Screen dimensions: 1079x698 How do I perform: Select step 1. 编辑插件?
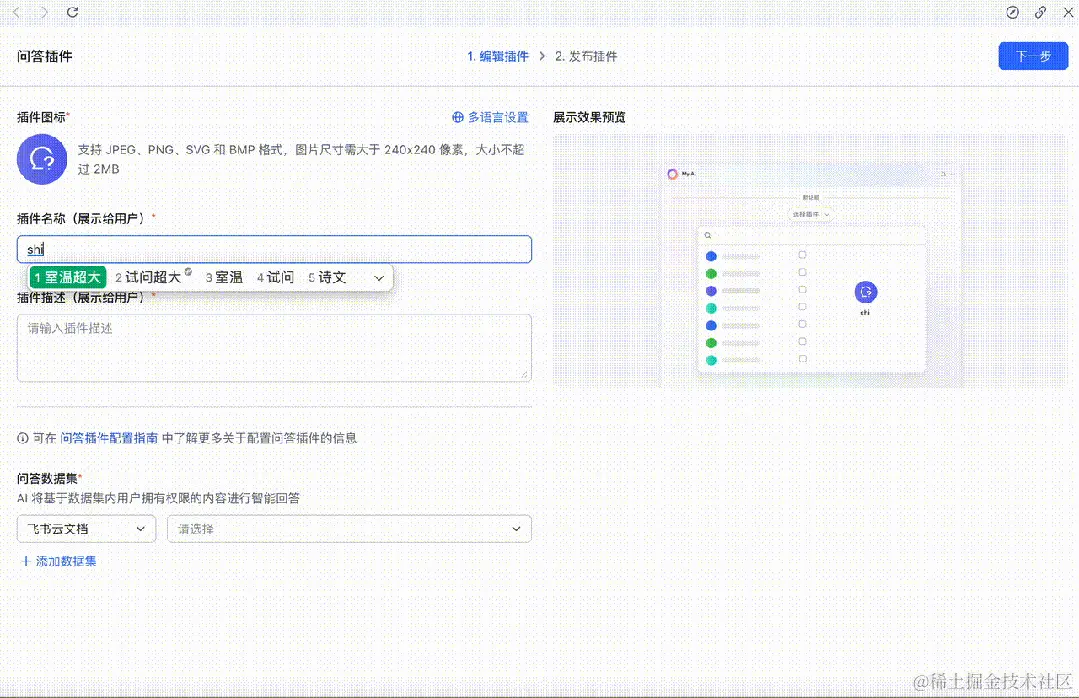tap(498, 56)
